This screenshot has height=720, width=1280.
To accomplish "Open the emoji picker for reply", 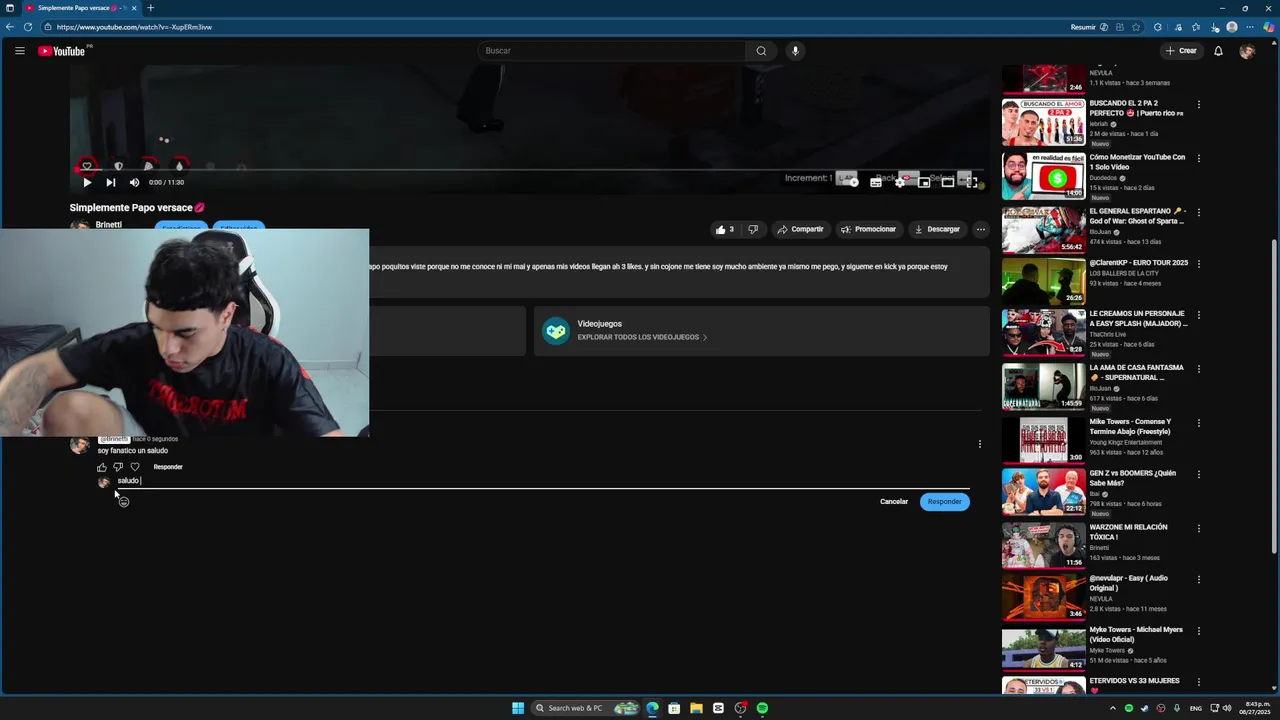I will (124, 502).
